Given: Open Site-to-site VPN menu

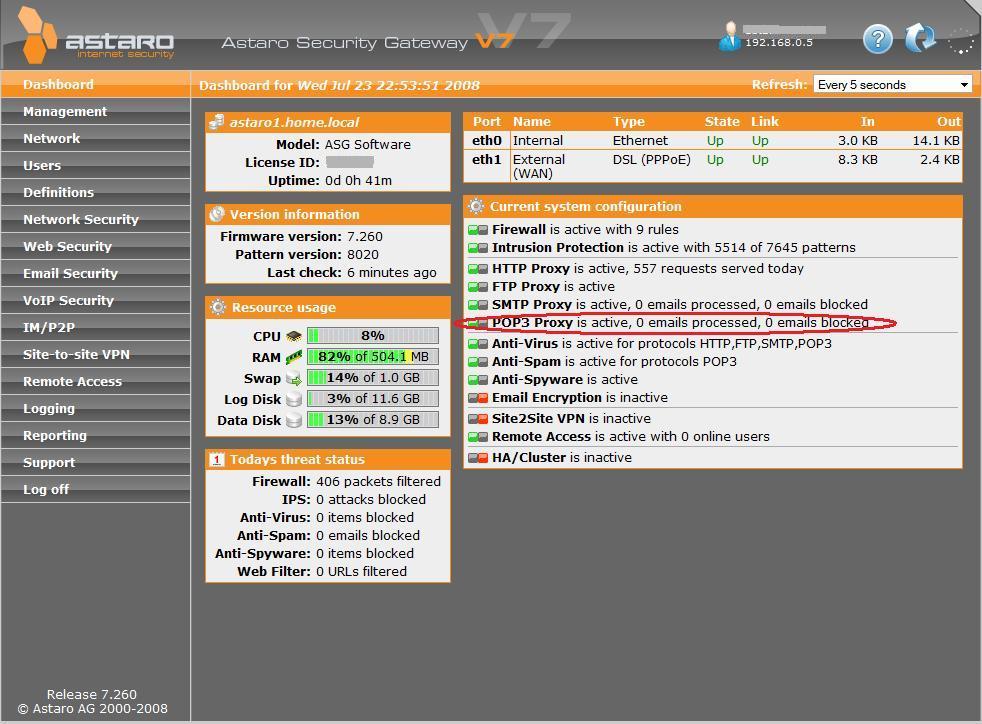Looking at the screenshot, I should (95, 354).
